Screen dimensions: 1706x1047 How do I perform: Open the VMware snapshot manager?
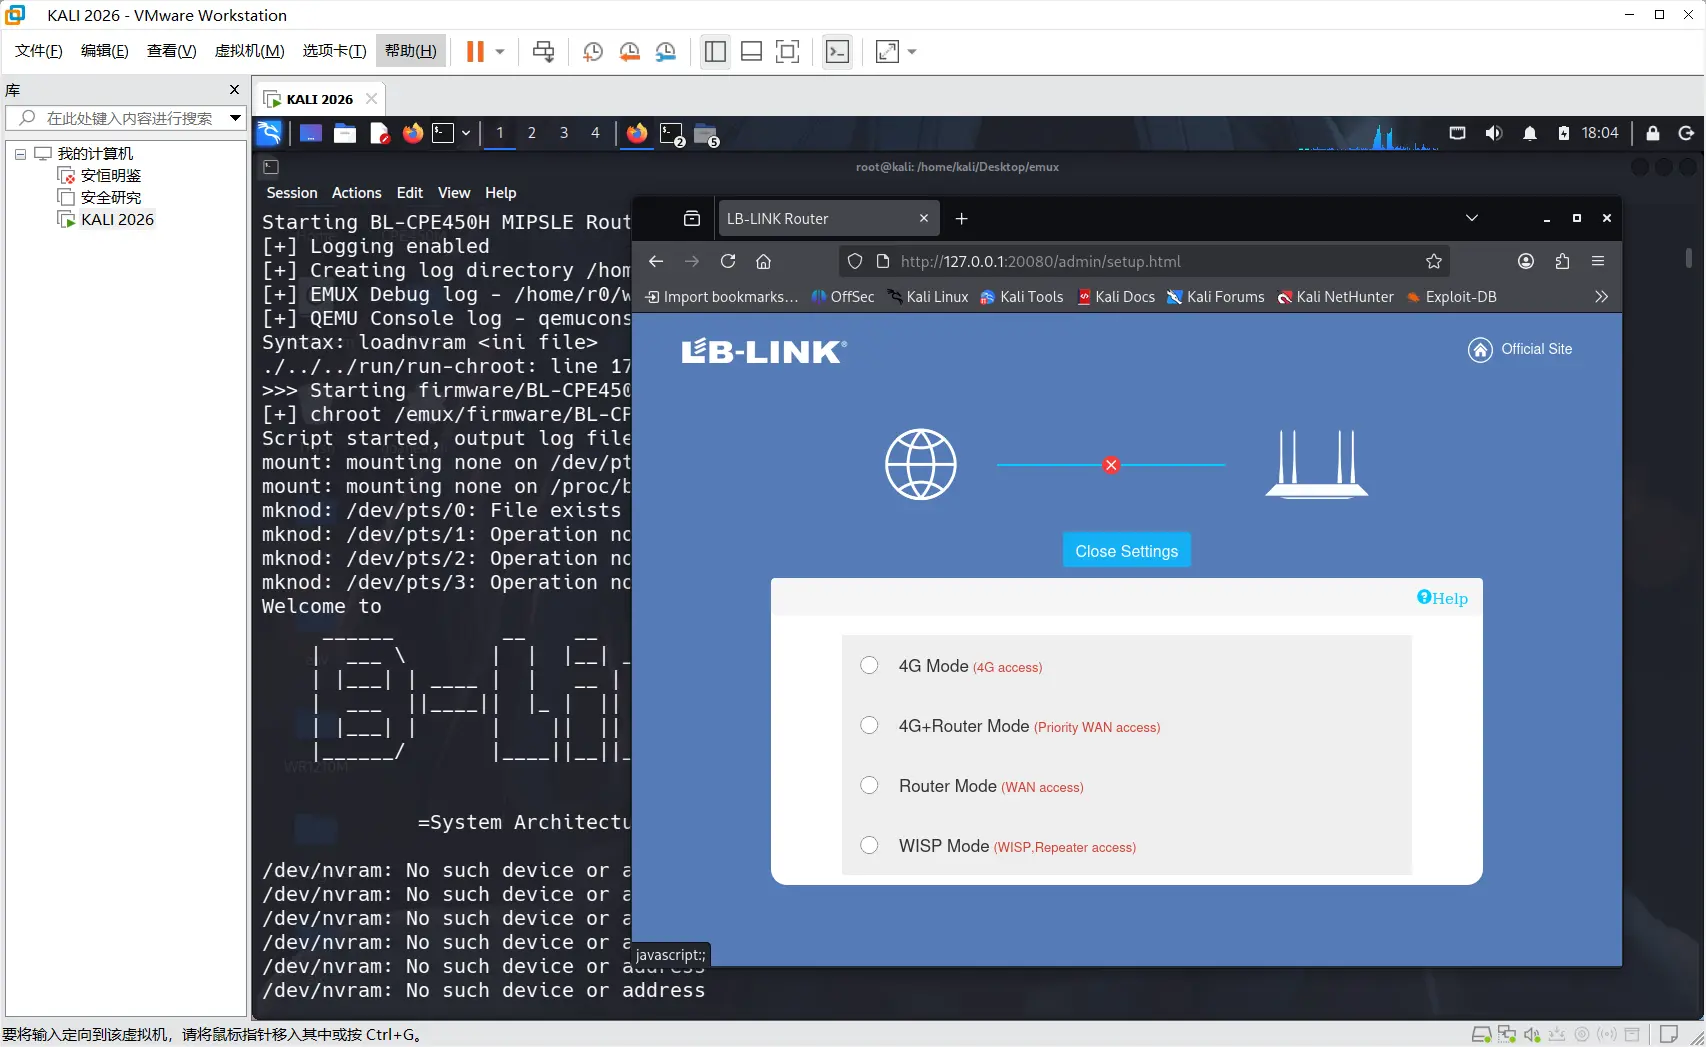coord(666,52)
